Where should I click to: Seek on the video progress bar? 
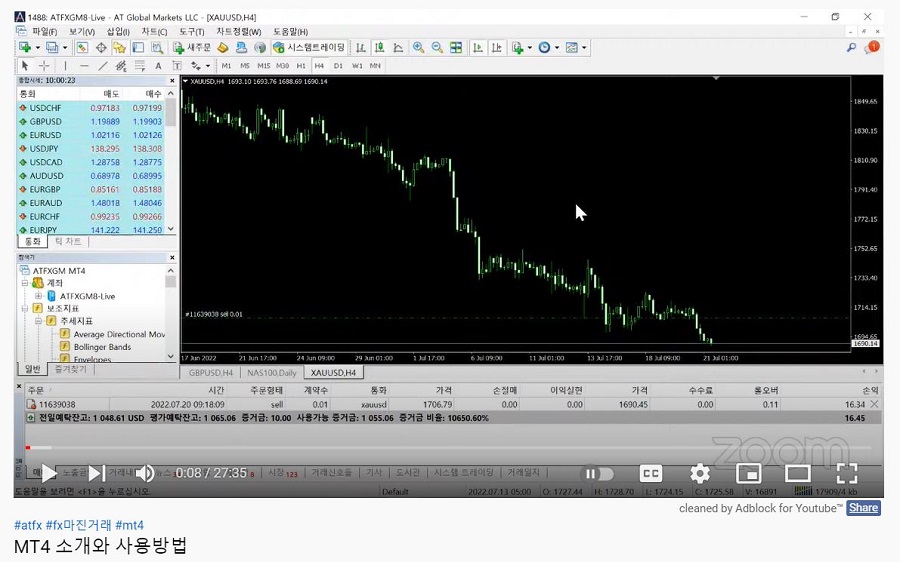pos(449,447)
